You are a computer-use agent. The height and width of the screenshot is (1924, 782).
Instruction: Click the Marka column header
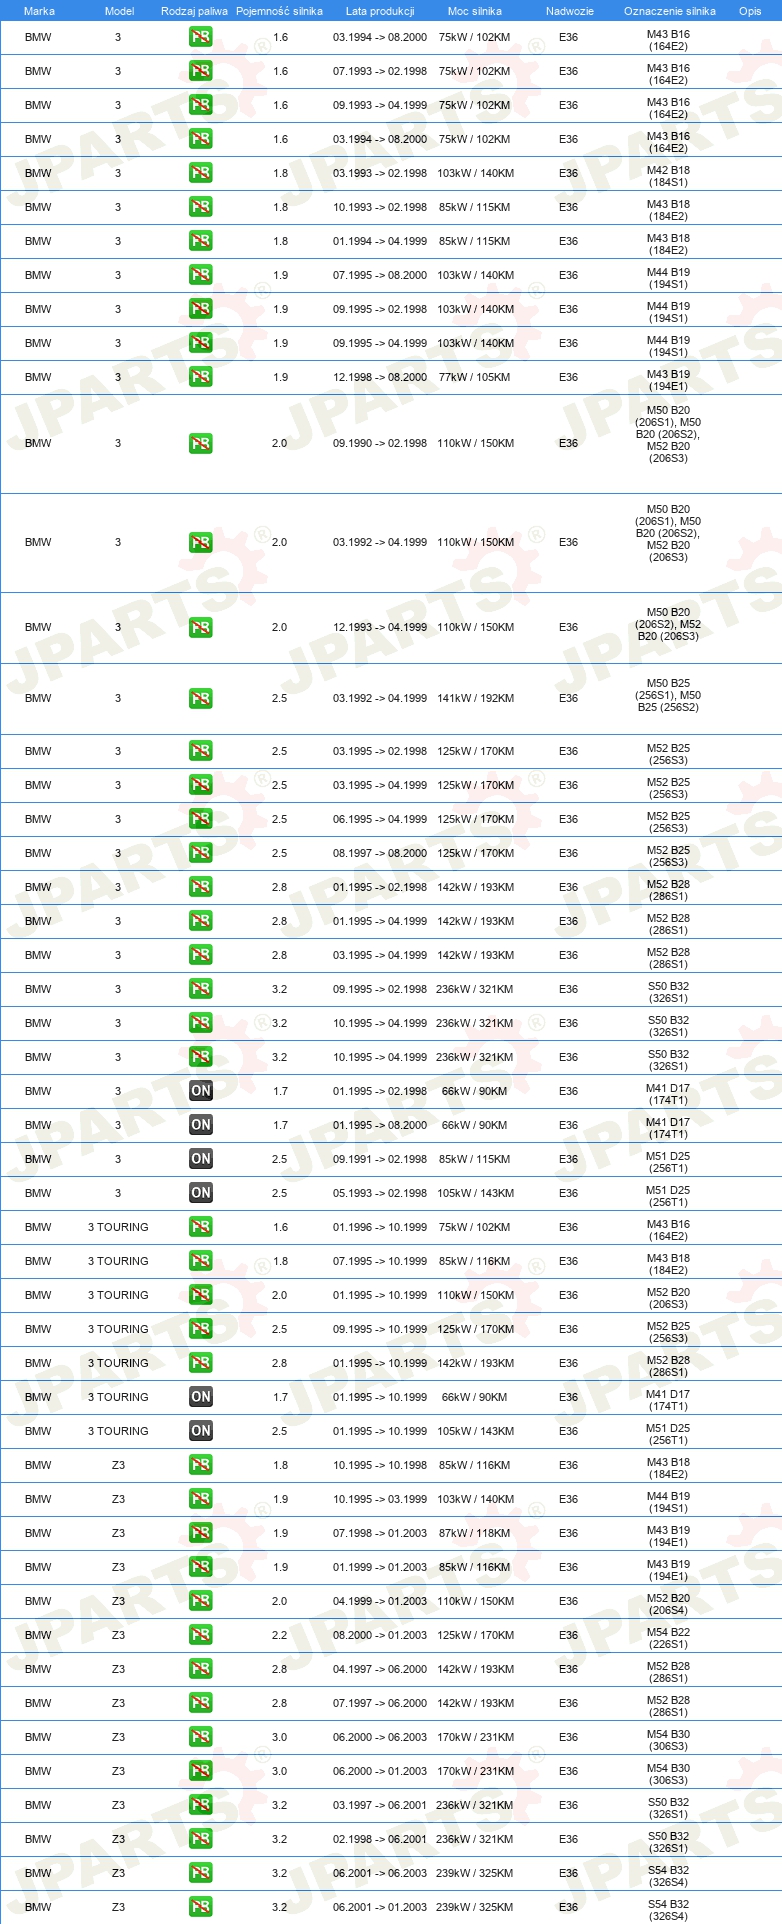point(39,11)
